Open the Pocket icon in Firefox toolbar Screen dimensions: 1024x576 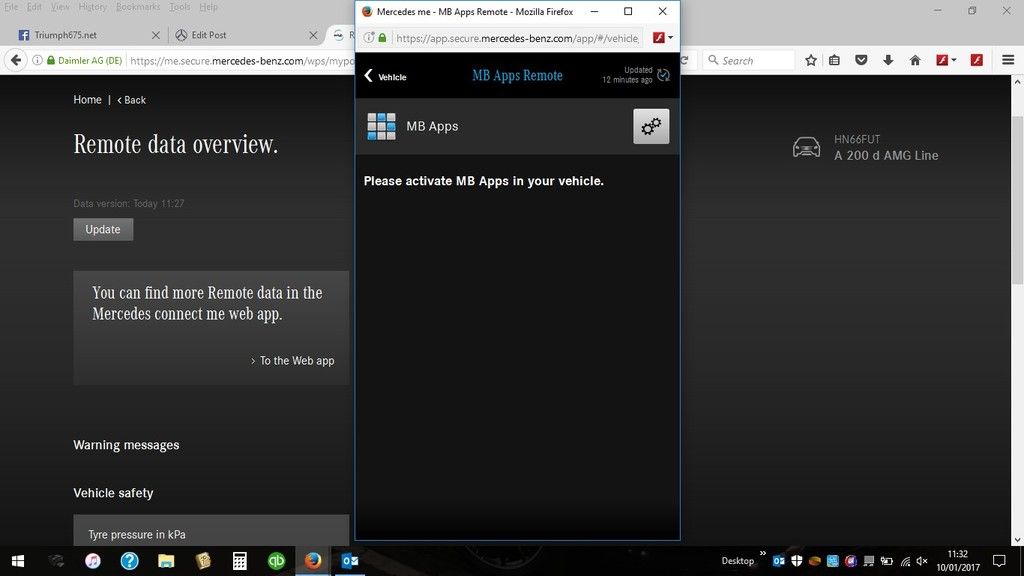click(x=862, y=60)
